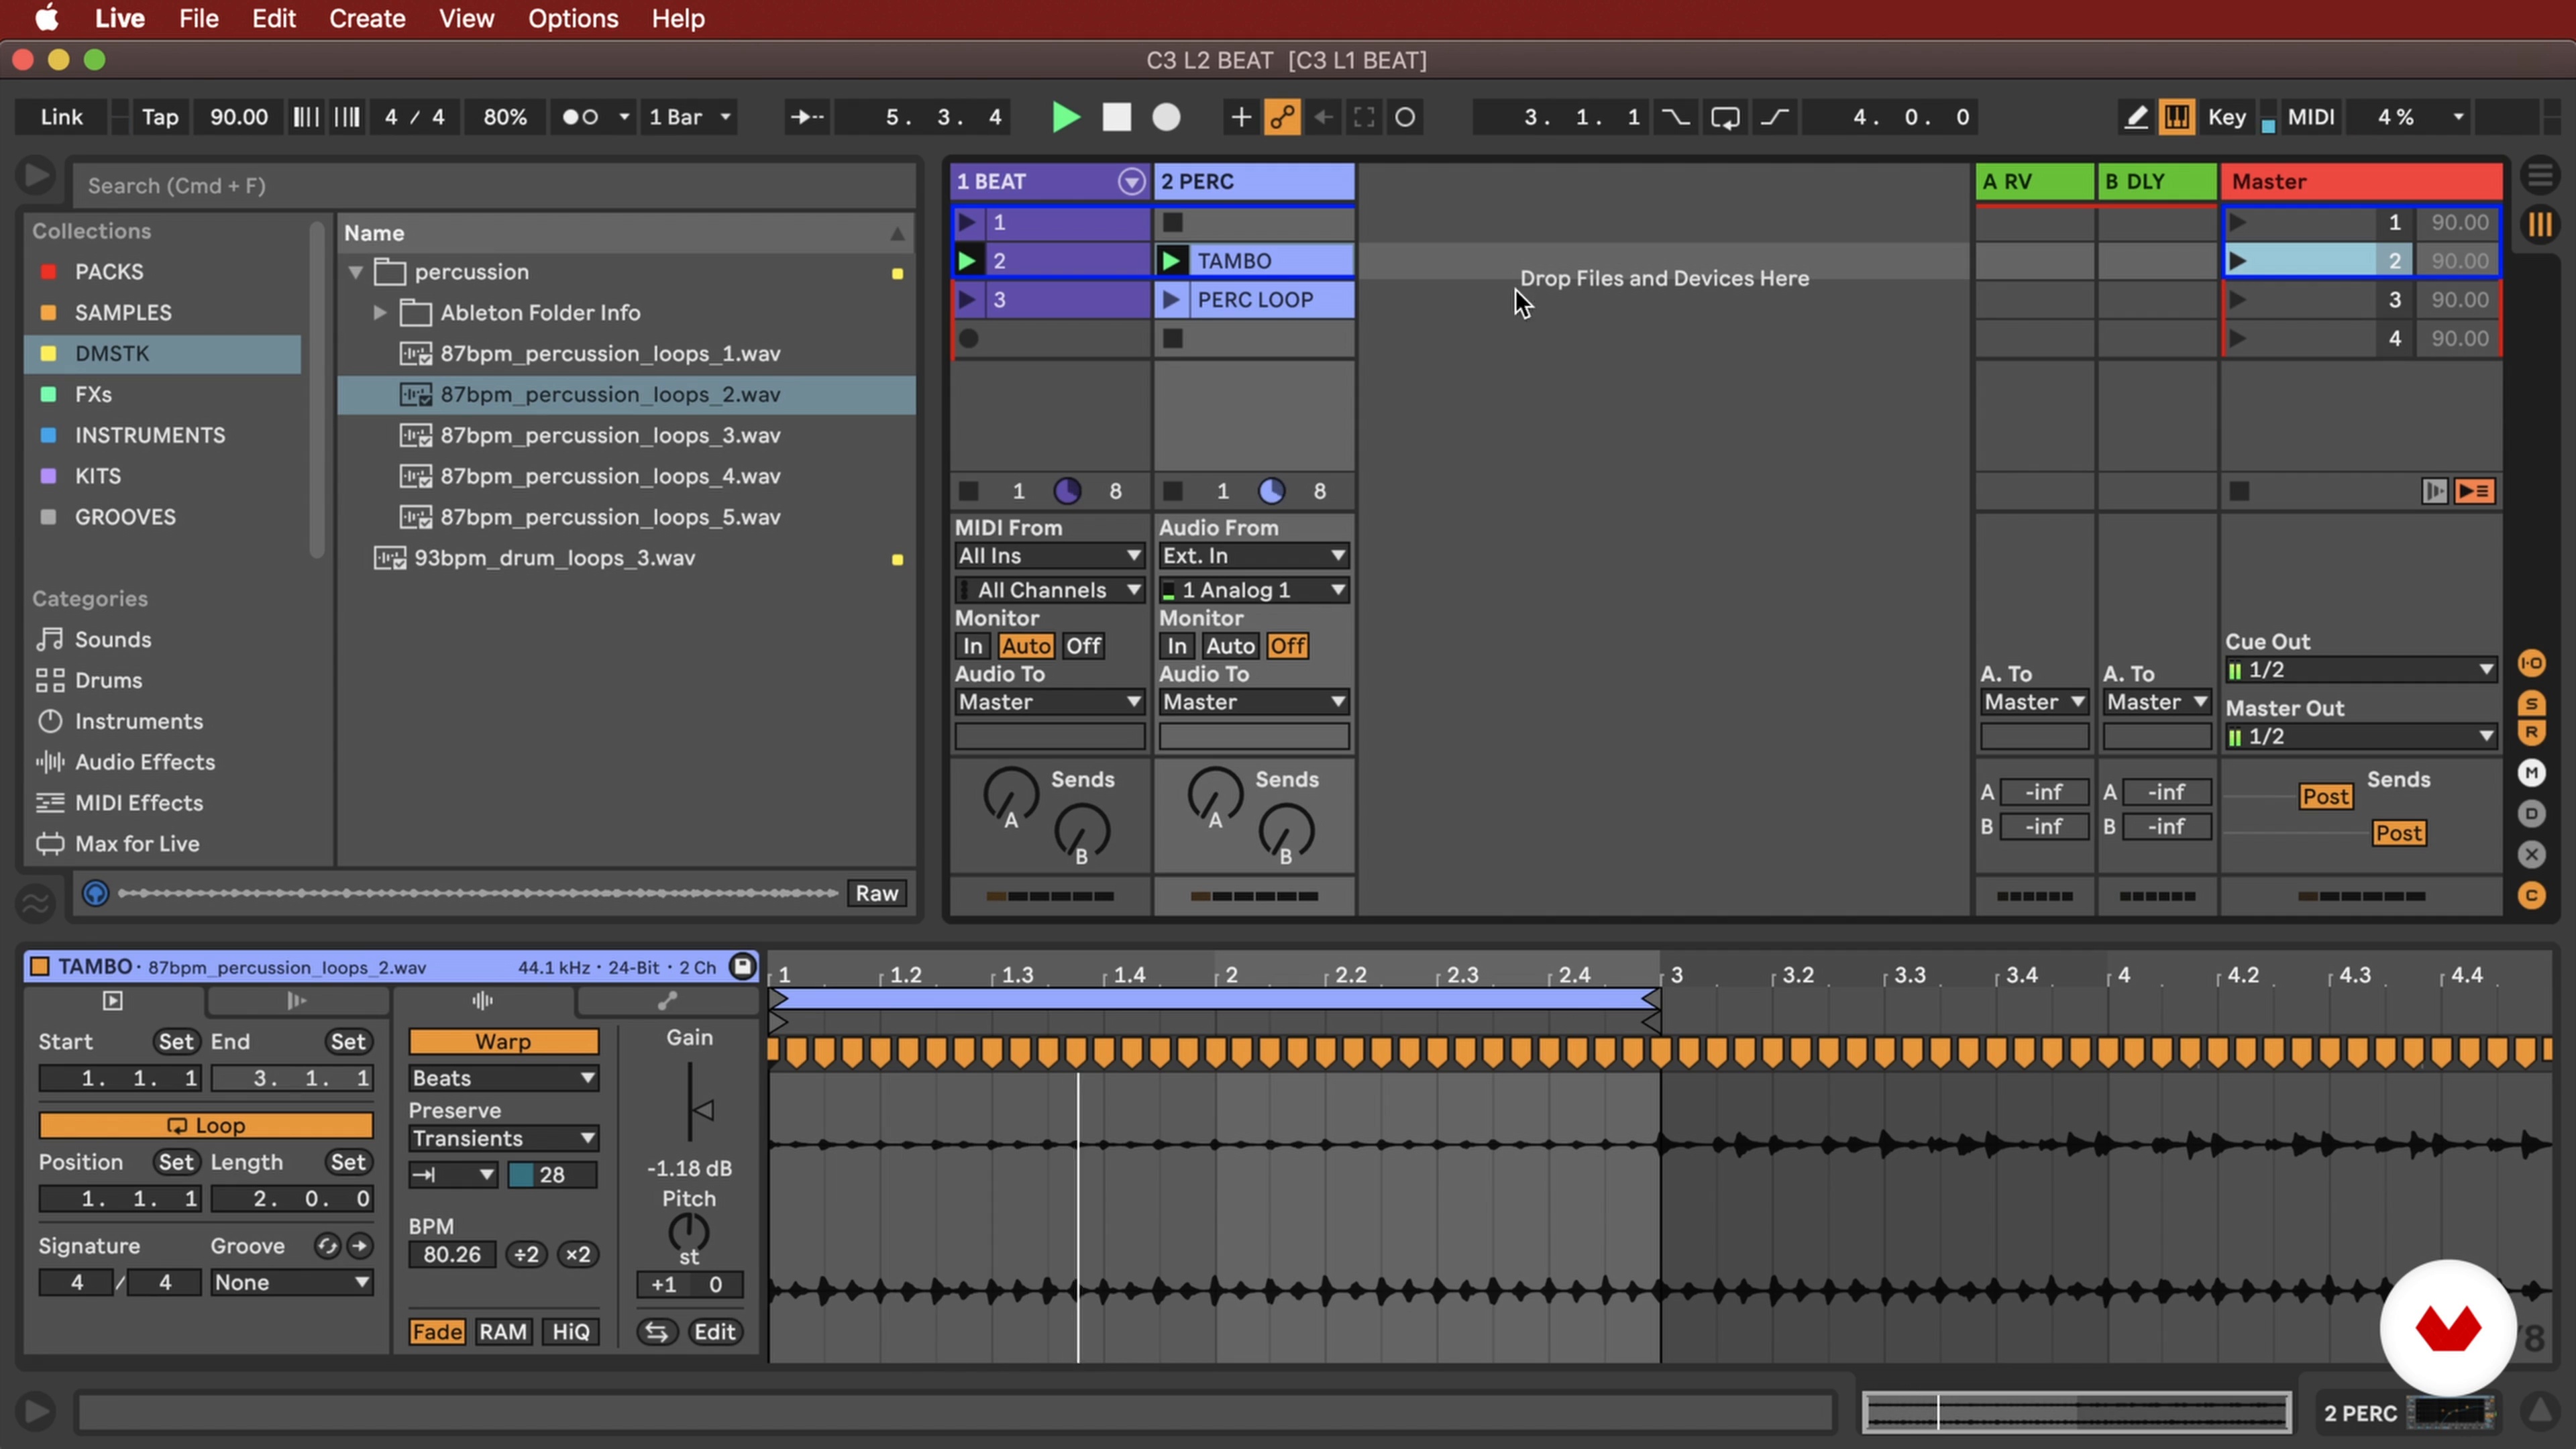
Task: Toggle the Sends section show button
Action: click(2532, 704)
